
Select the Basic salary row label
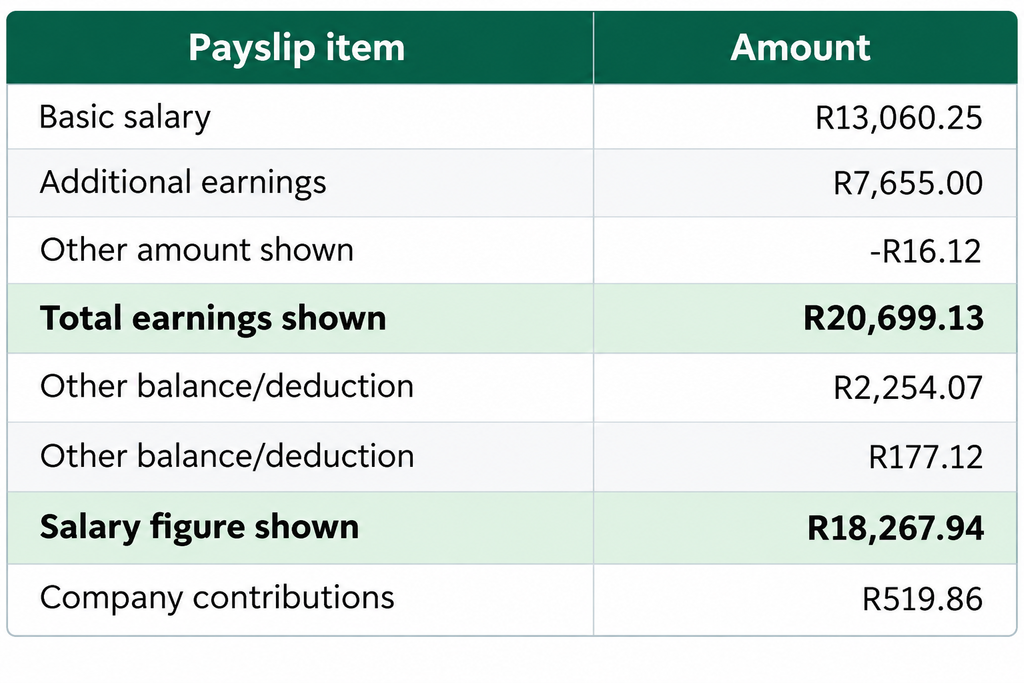point(125,118)
